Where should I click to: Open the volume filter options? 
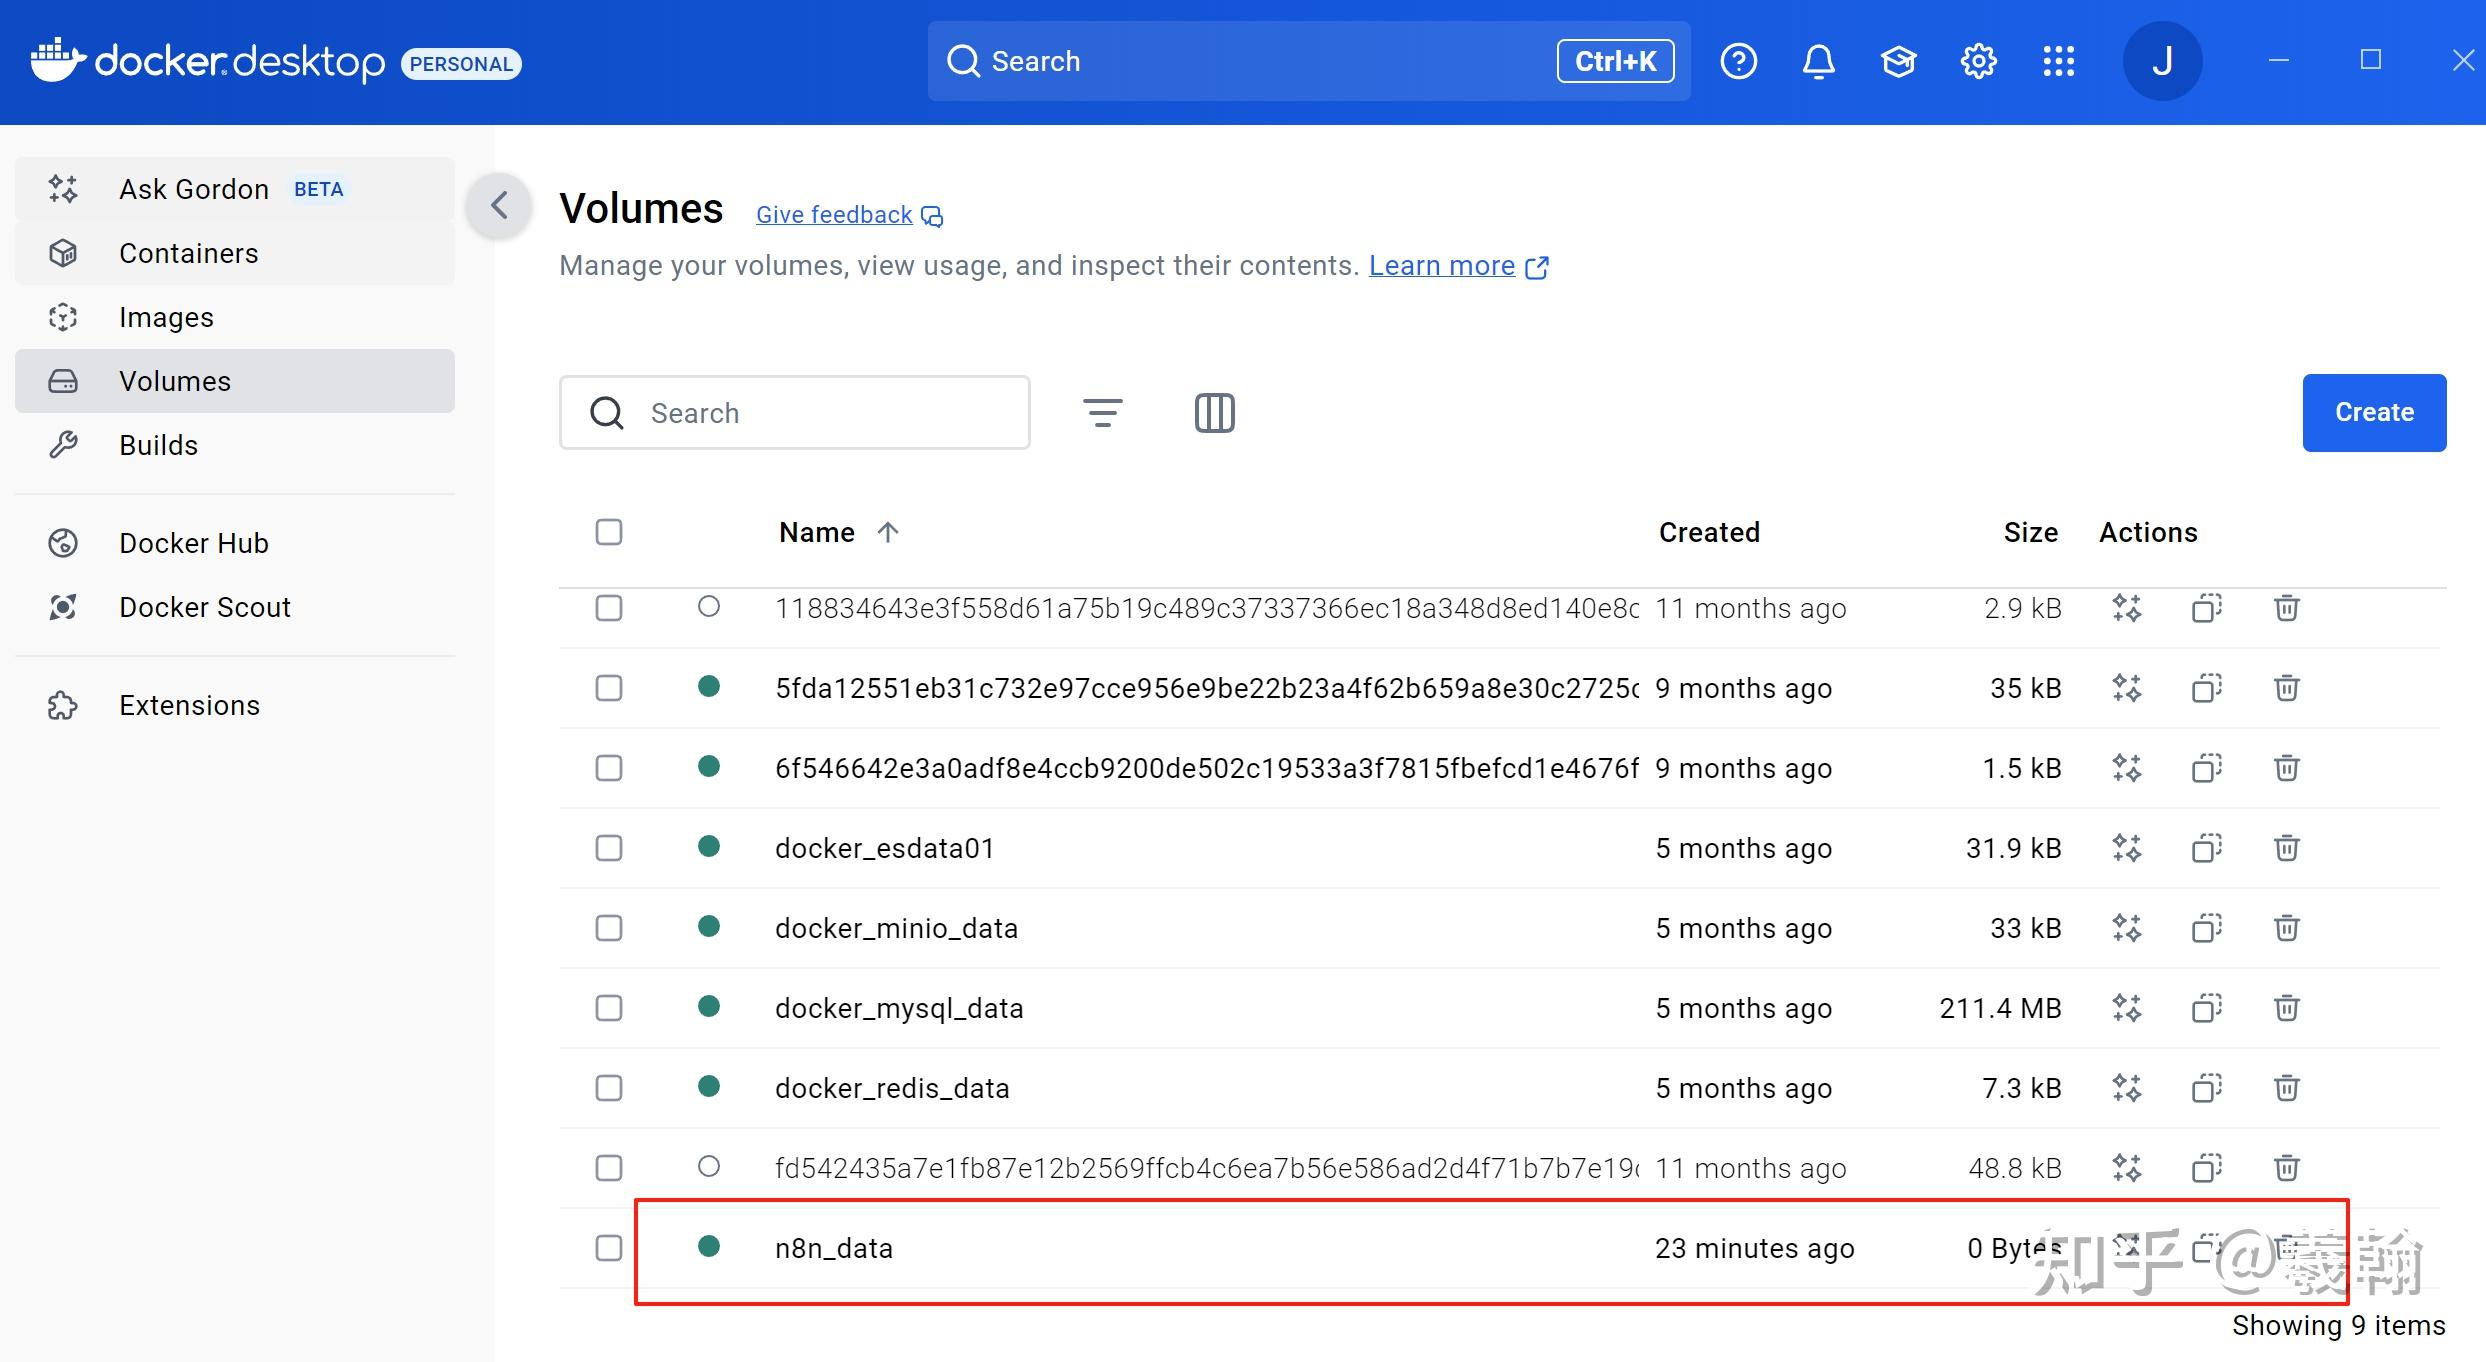click(1103, 412)
